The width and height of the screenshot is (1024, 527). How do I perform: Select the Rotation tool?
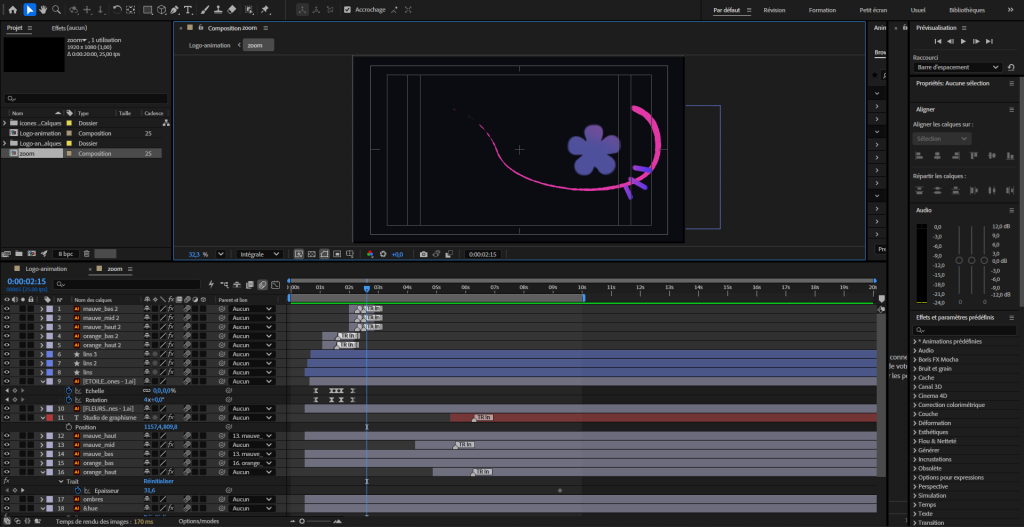(x=116, y=10)
